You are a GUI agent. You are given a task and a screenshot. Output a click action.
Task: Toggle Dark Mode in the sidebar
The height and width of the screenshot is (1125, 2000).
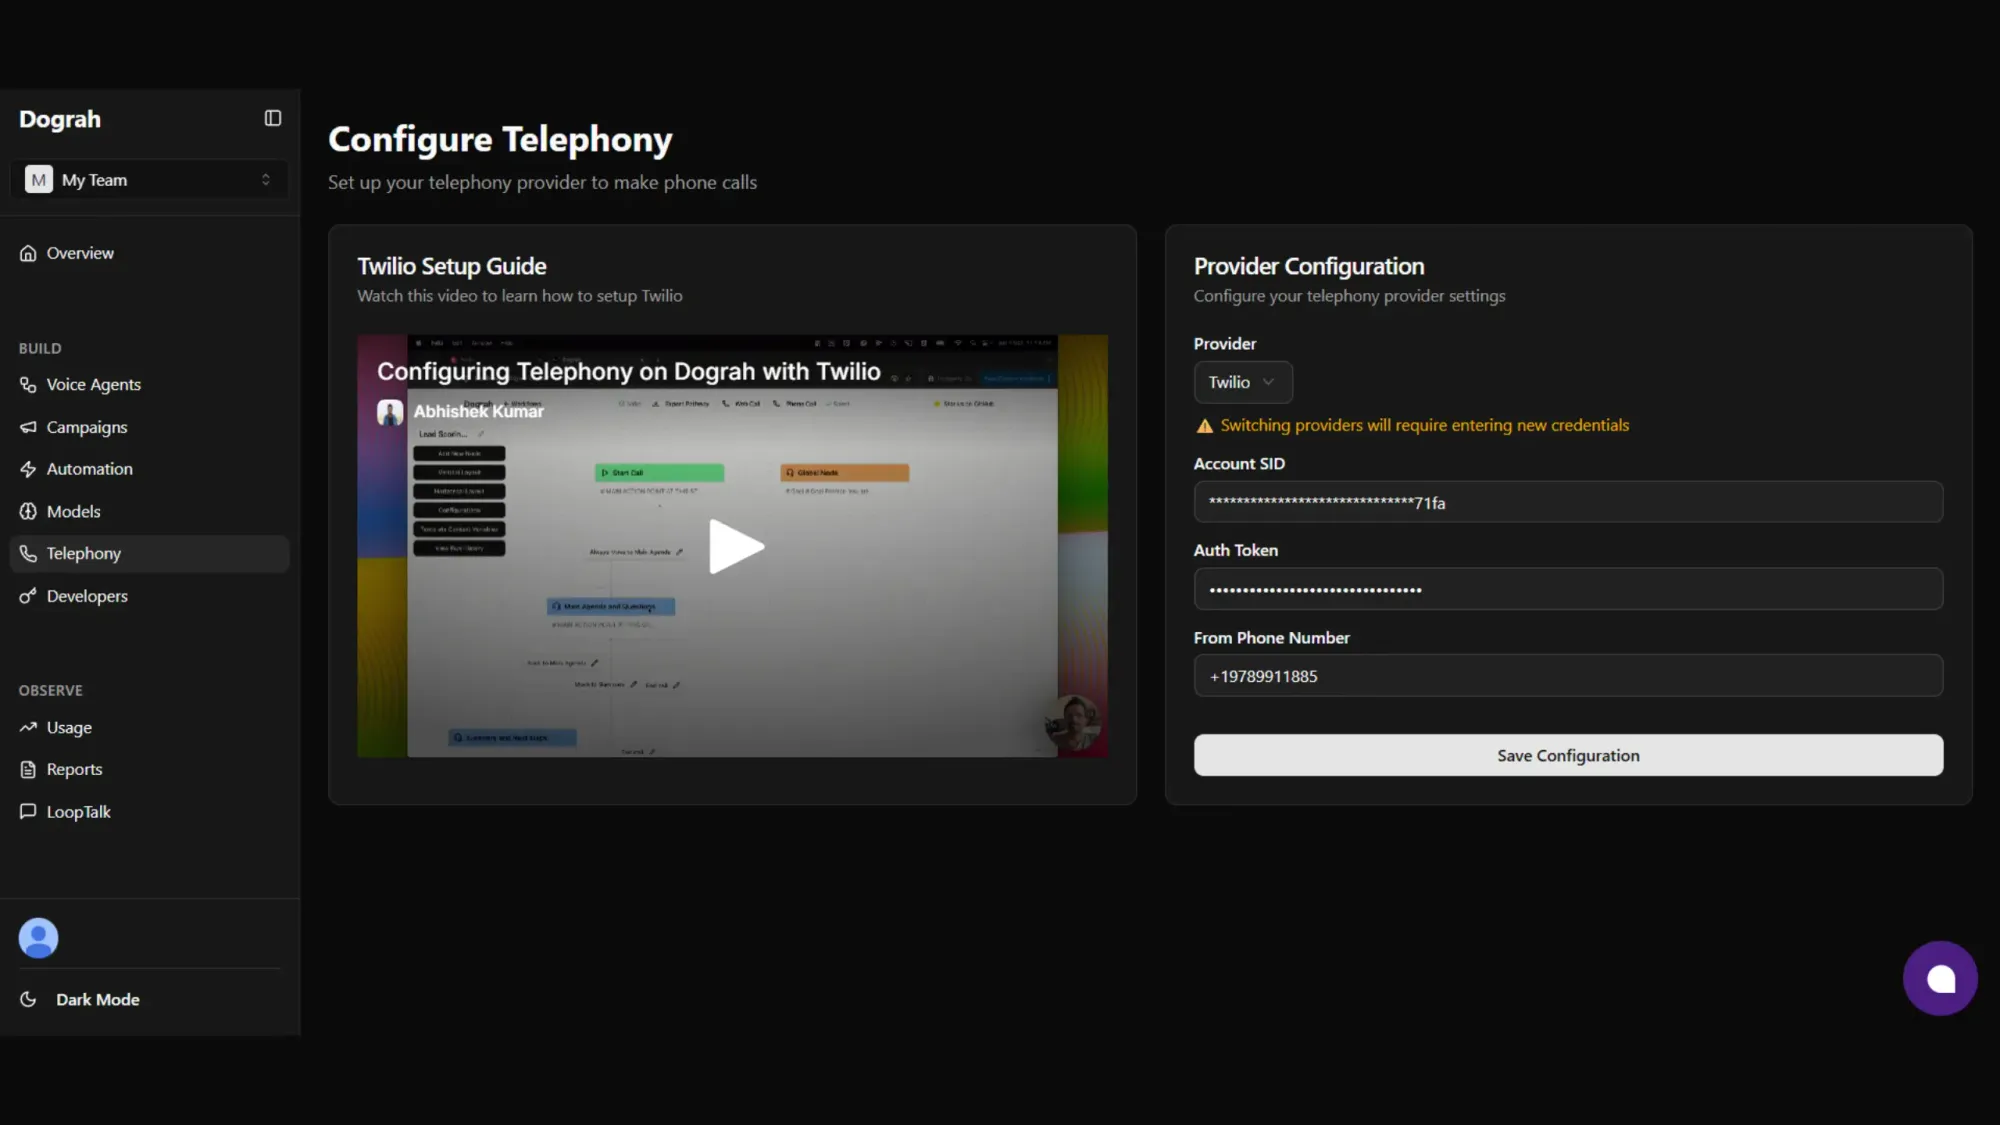(97, 999)
